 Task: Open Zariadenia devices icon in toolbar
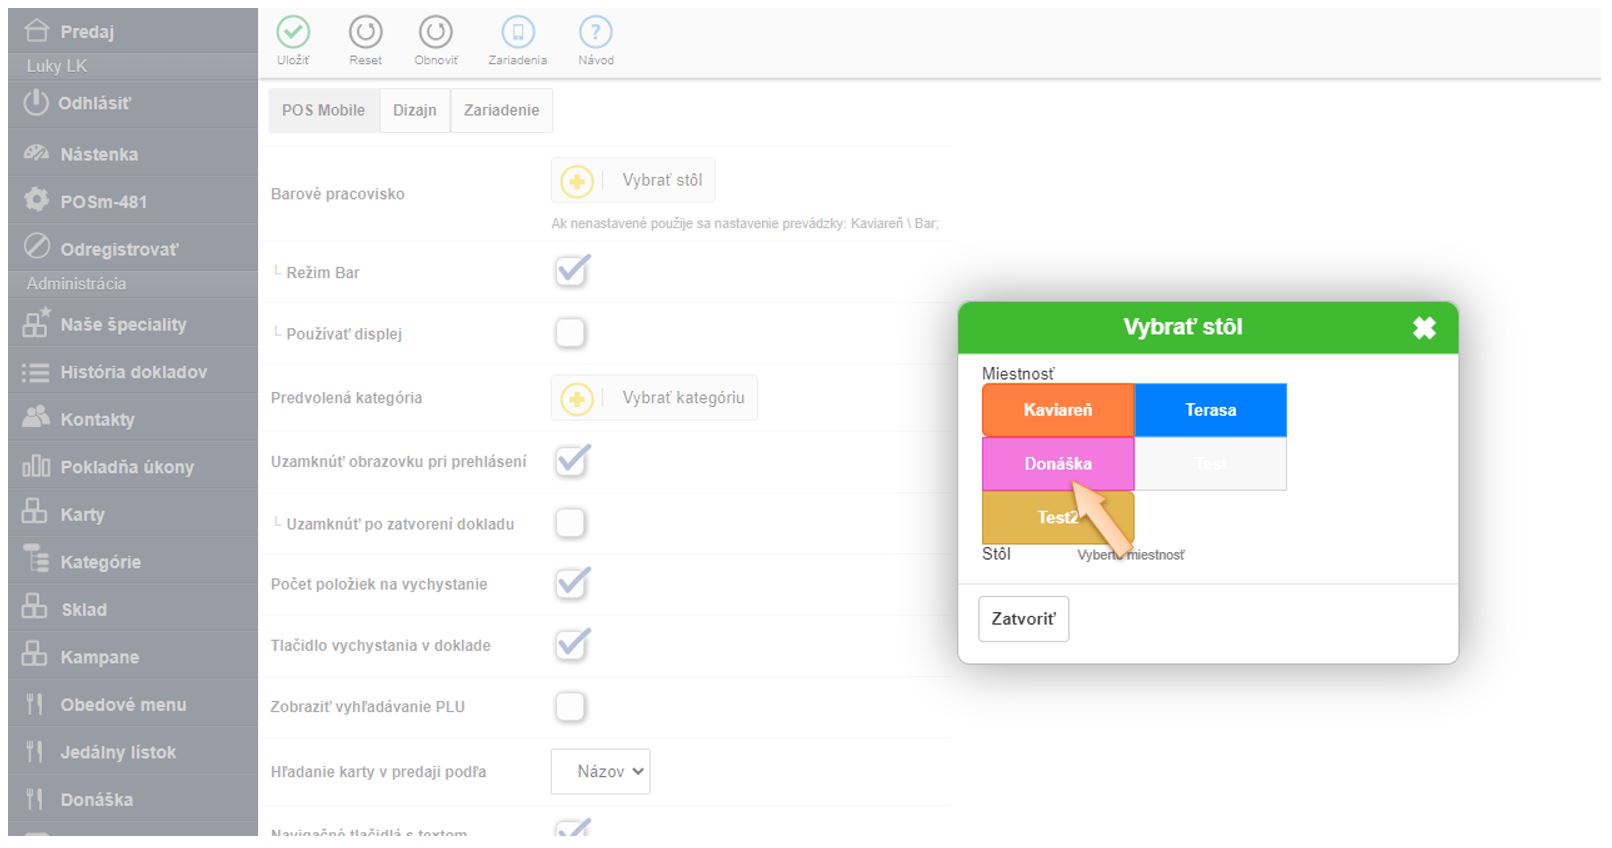click(517, 33)
